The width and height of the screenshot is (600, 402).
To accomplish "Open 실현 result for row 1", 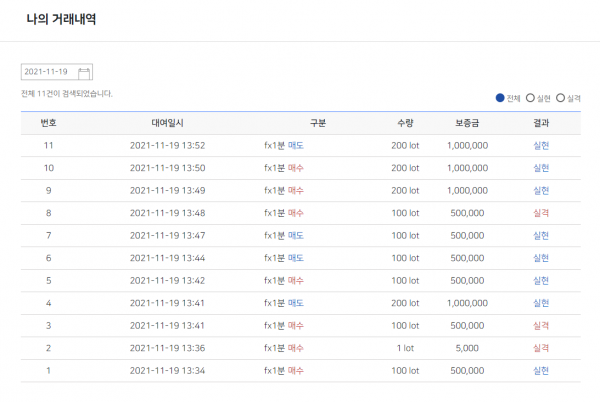I will tap(541, 371).
